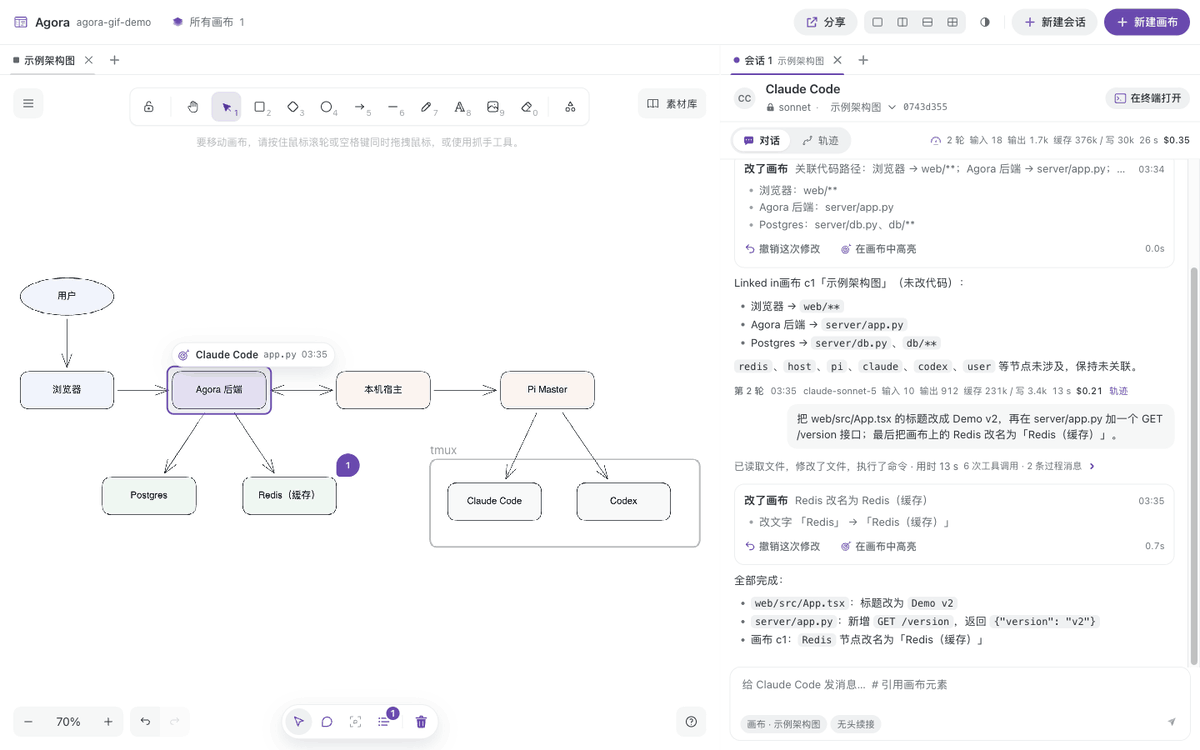The height and width of the screenshot is (750, 1200).
Task: Toggle dark/light theme contrast icon
Action: 985,22
